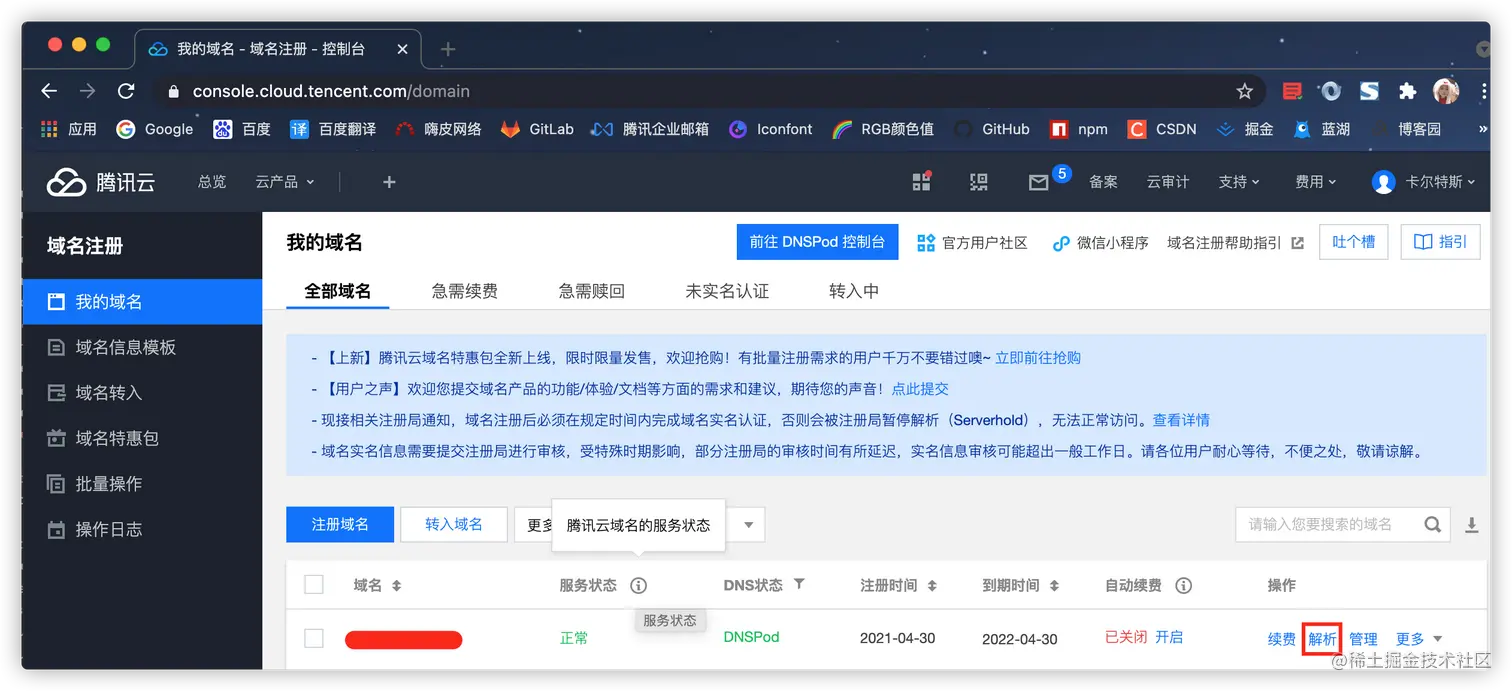Viewport: 1512px width, 691px height.
Task: Click the 转入域名 button
Action: click(x=454, y=524)
